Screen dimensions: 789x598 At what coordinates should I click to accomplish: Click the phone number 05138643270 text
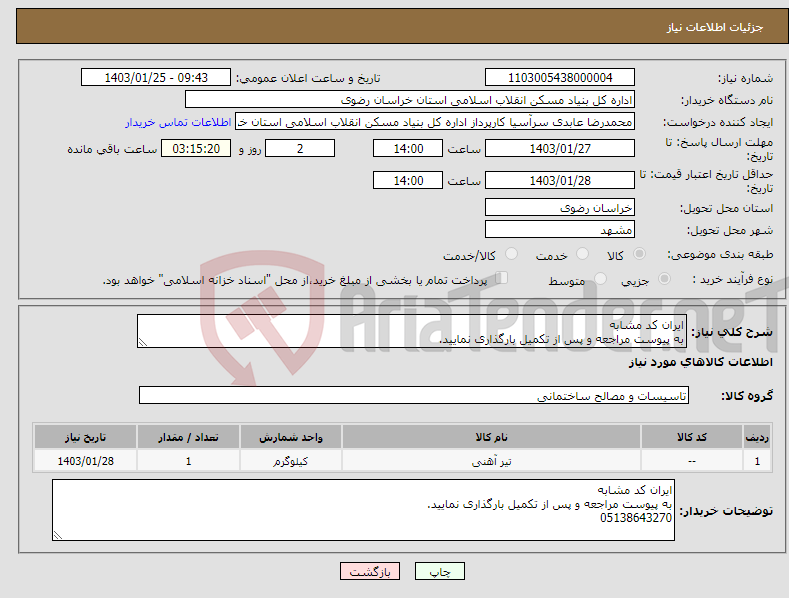pos(636,518)
